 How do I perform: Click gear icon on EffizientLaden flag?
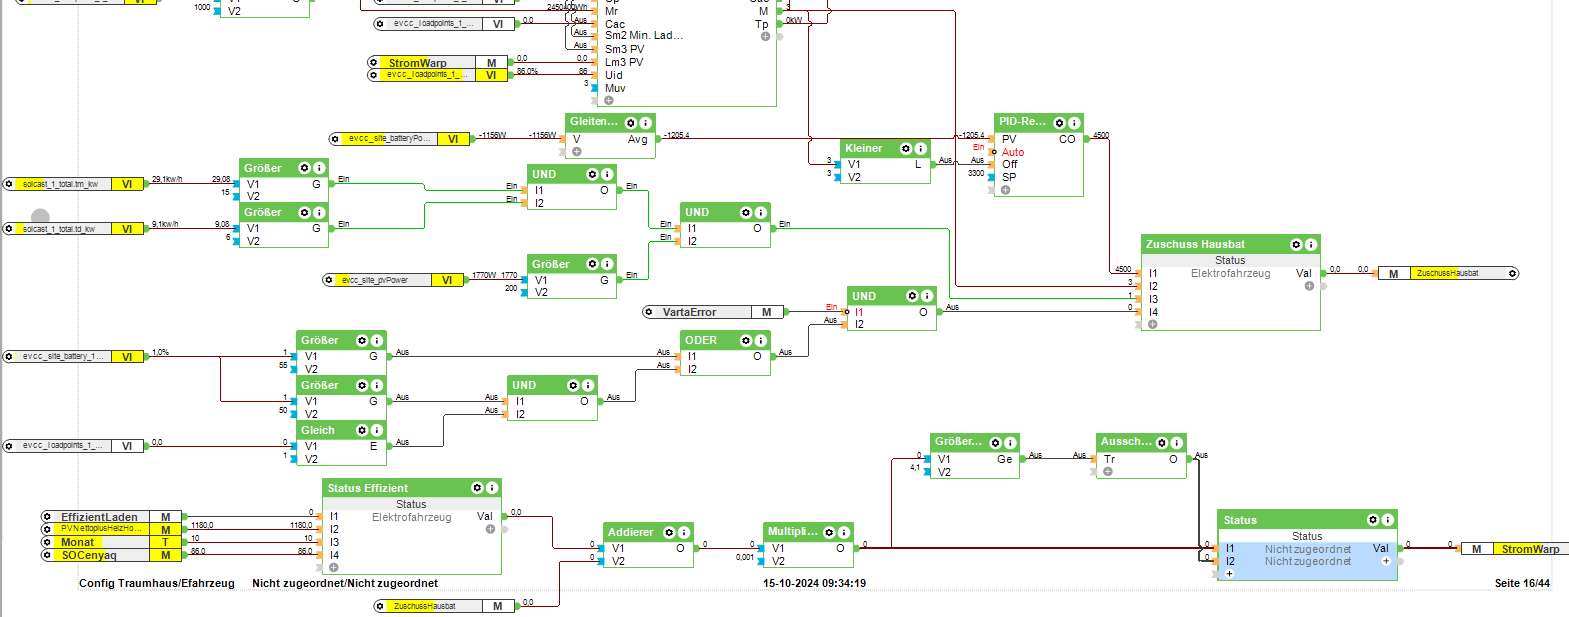point(47,517)
